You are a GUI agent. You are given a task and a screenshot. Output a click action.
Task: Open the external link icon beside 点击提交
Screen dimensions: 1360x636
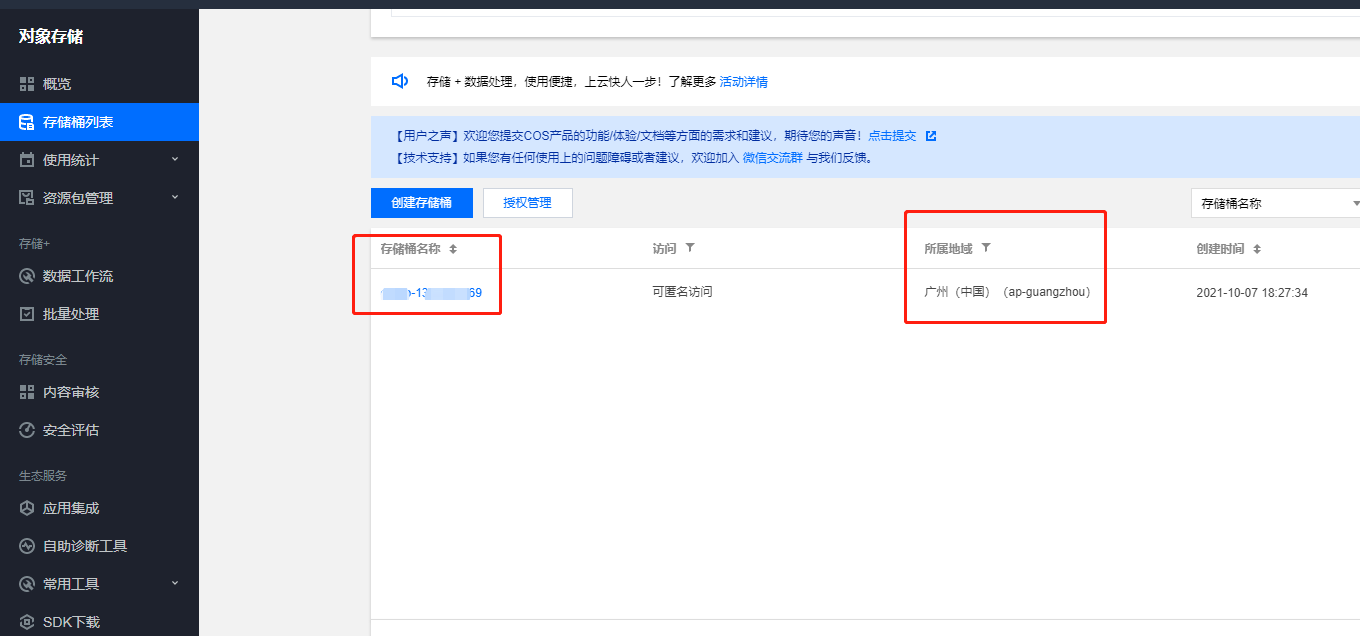coord(932,135)
